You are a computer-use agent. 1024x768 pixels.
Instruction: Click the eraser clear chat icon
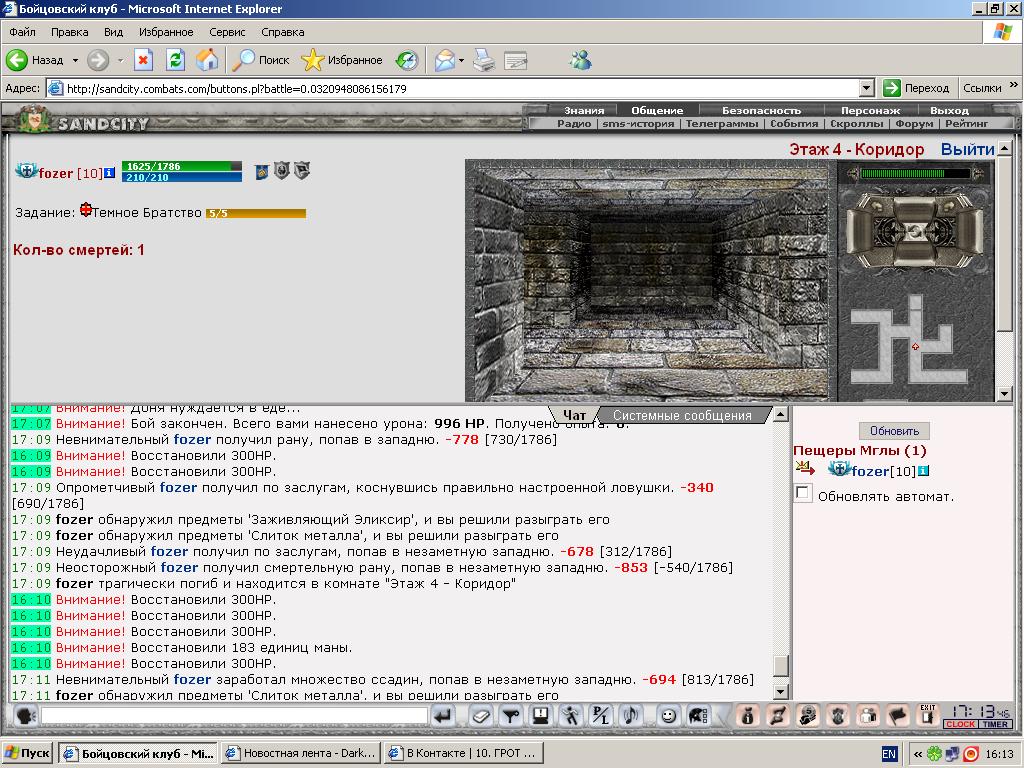click(481, 716)
